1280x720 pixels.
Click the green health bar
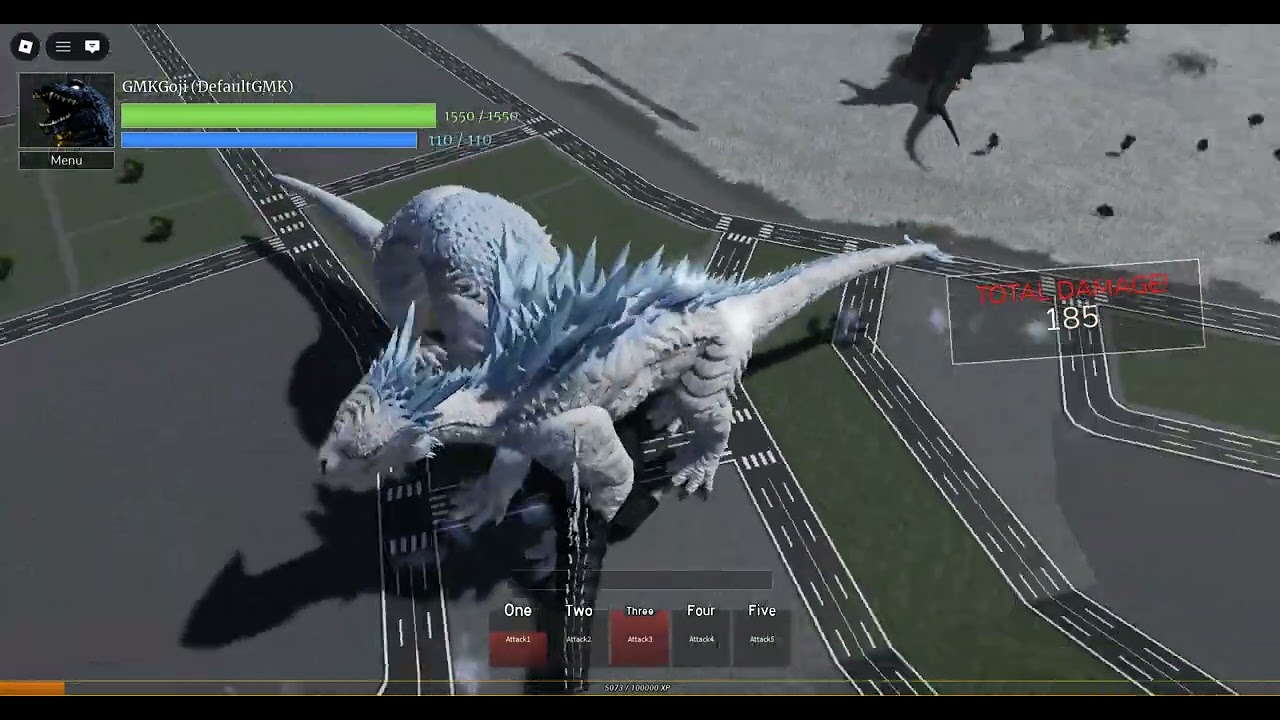coord(279,116)
